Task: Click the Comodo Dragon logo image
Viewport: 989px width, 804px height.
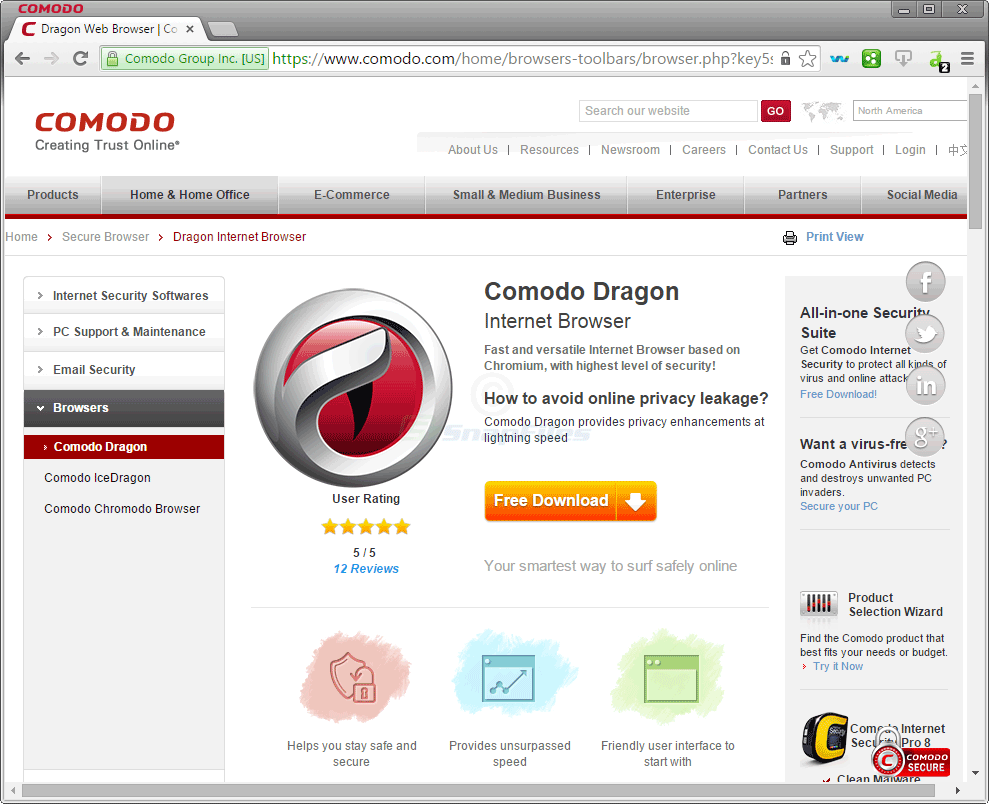Action: 353,387
